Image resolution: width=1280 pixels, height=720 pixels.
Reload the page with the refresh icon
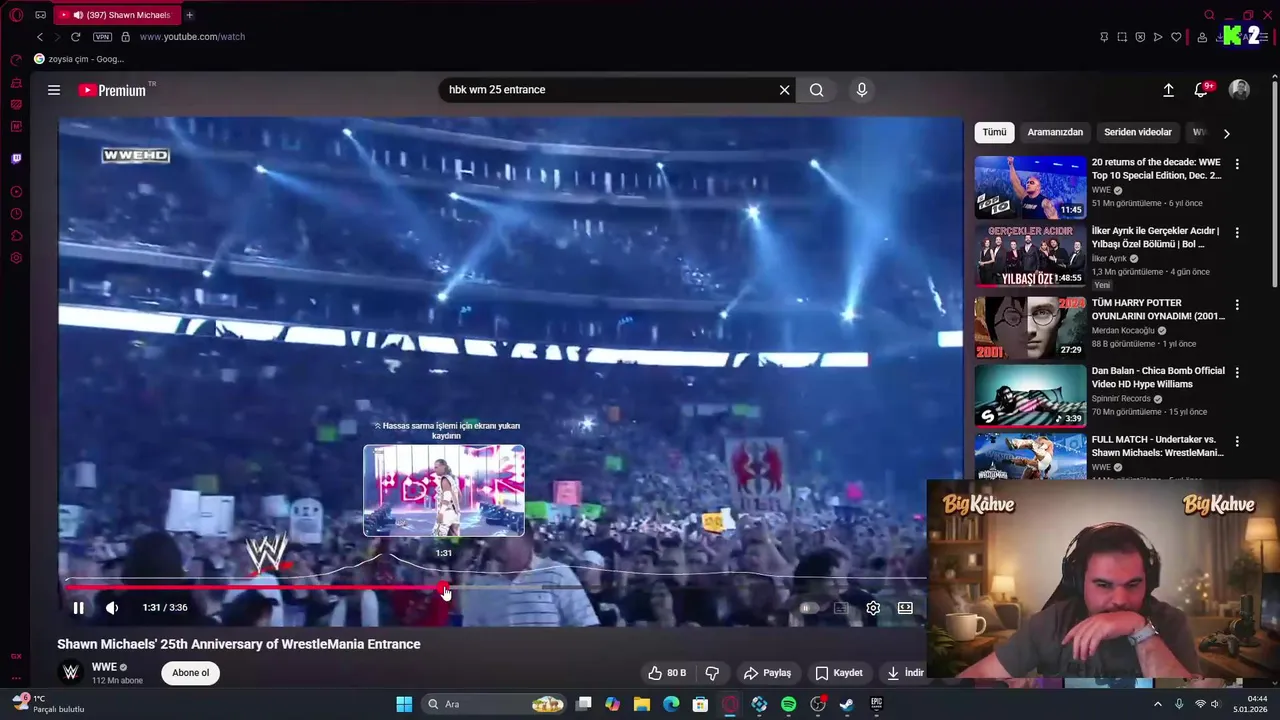(75, 37)
